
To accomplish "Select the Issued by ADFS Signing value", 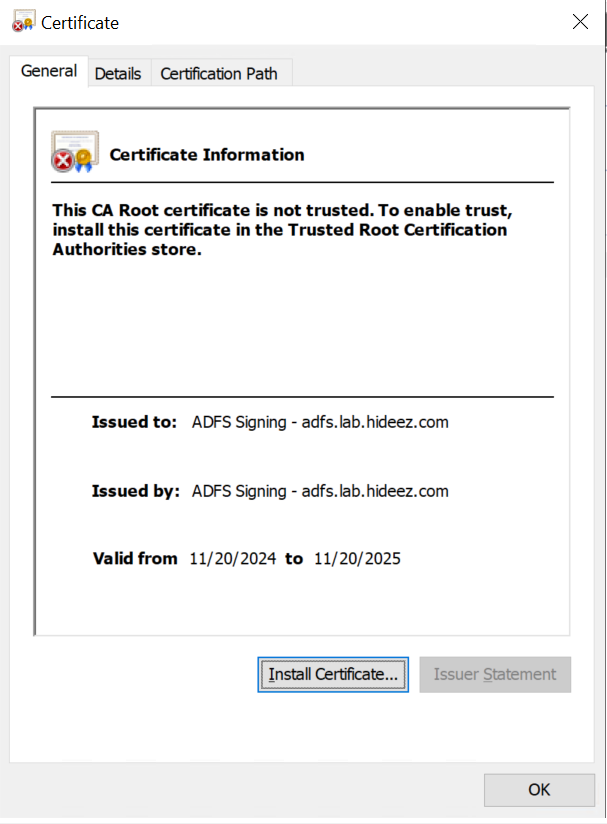I will [x=320, y=491].
